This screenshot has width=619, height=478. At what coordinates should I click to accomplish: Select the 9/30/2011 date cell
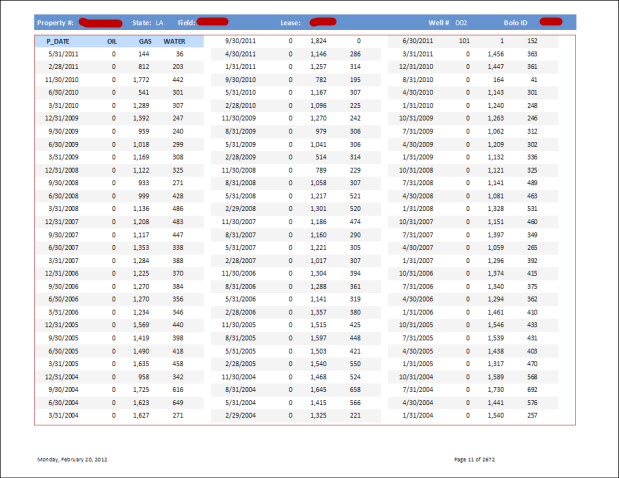click(x=240, y=41)
